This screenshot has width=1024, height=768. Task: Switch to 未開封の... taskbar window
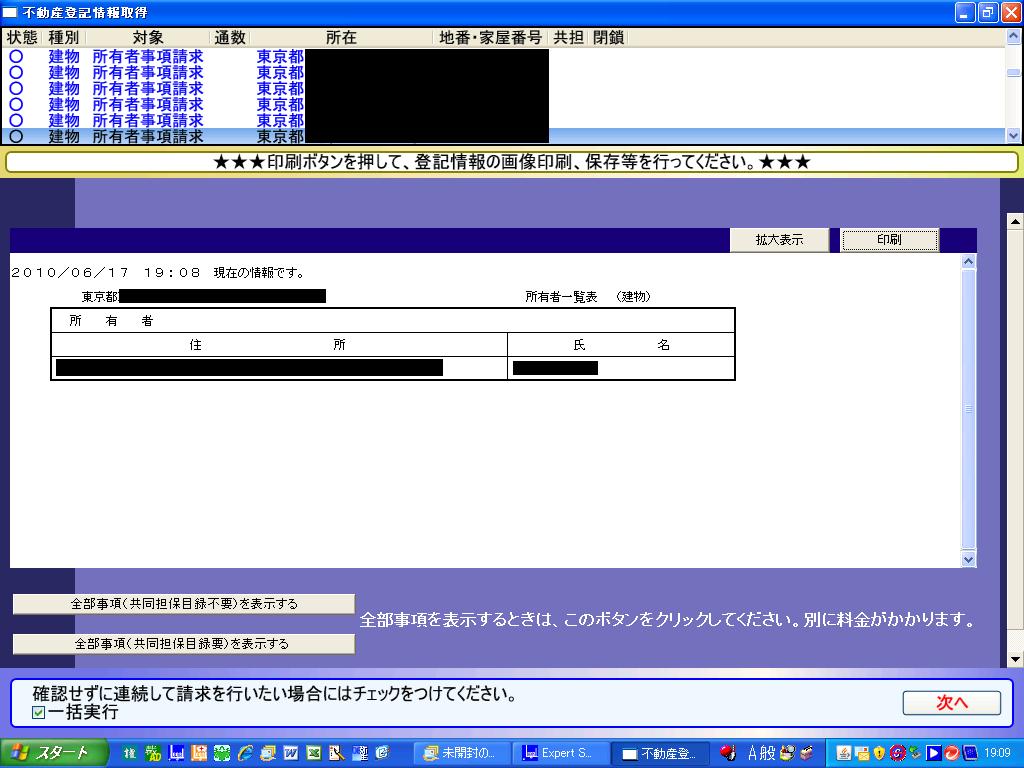click(462, 753)
